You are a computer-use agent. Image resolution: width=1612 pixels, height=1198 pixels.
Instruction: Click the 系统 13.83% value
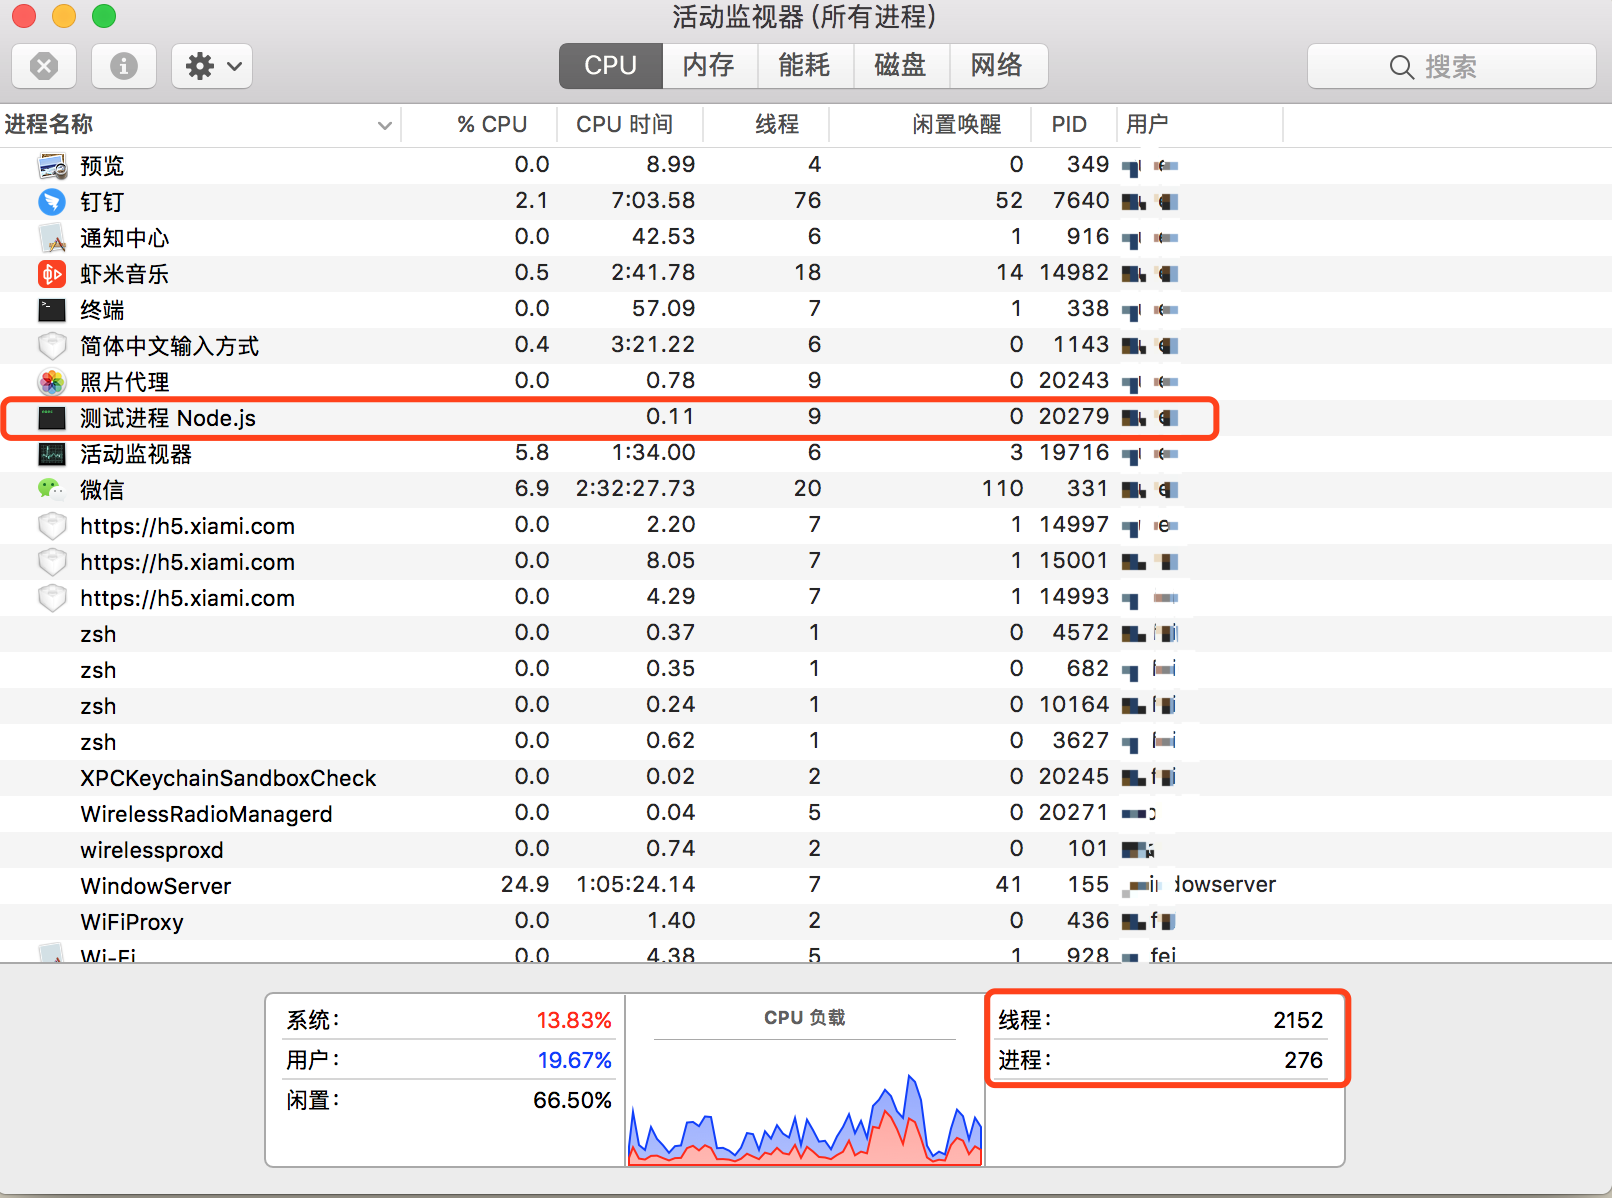[574, 1020]
